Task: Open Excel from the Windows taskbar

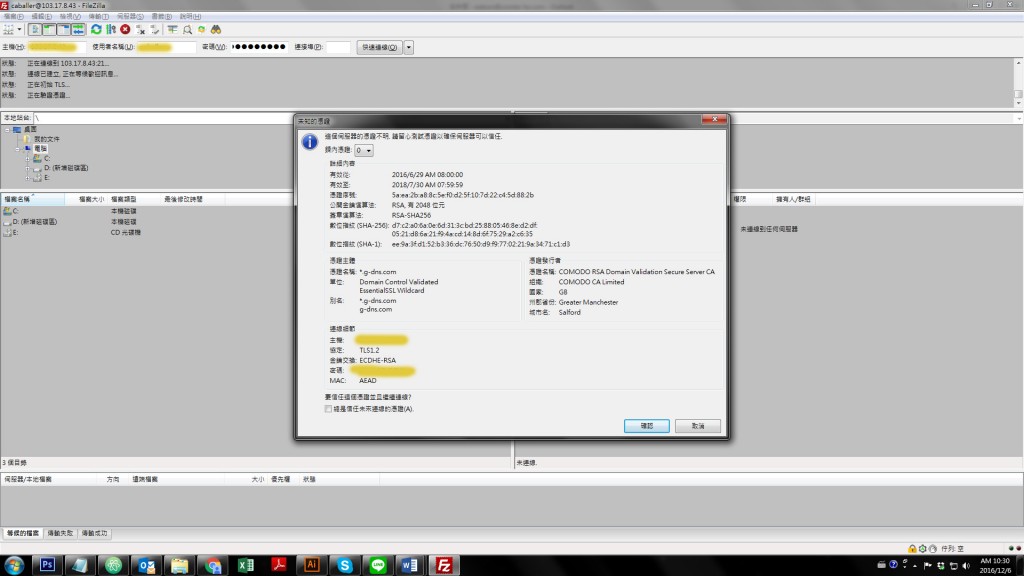Action: point(246,565)
